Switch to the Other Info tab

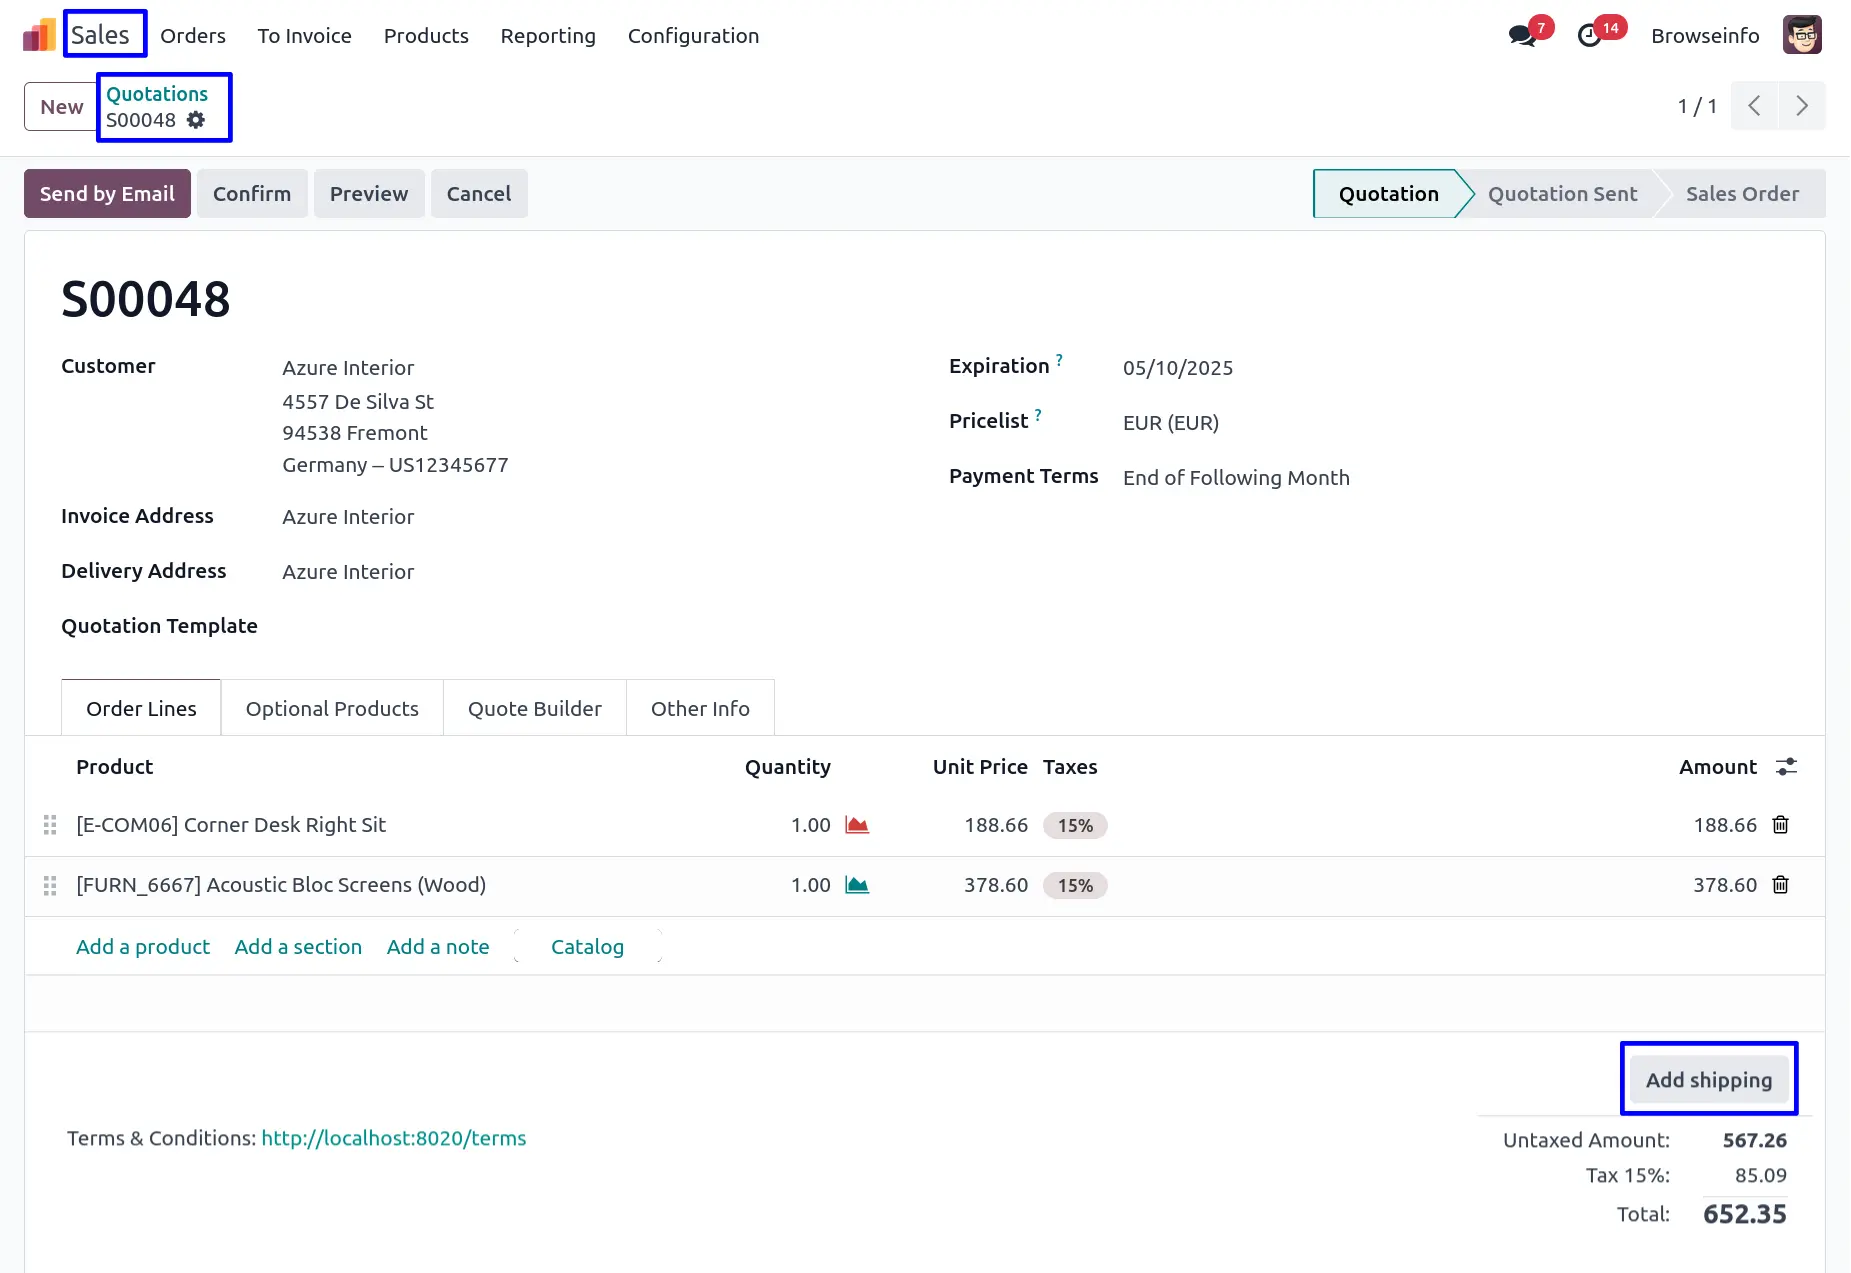point(700,709)
